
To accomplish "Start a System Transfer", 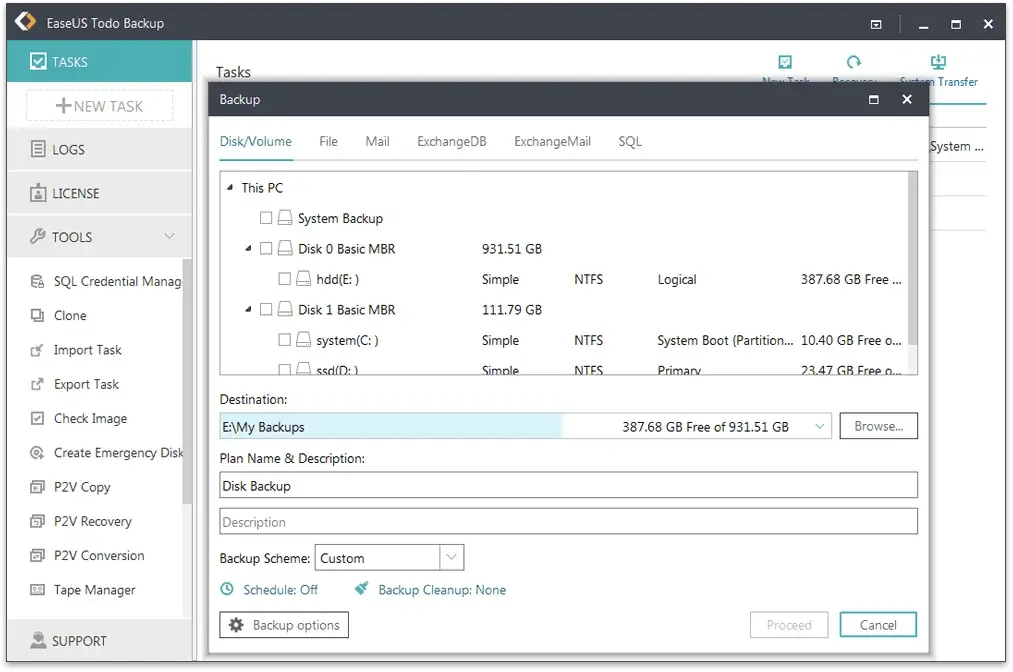I will coord(938,68).
